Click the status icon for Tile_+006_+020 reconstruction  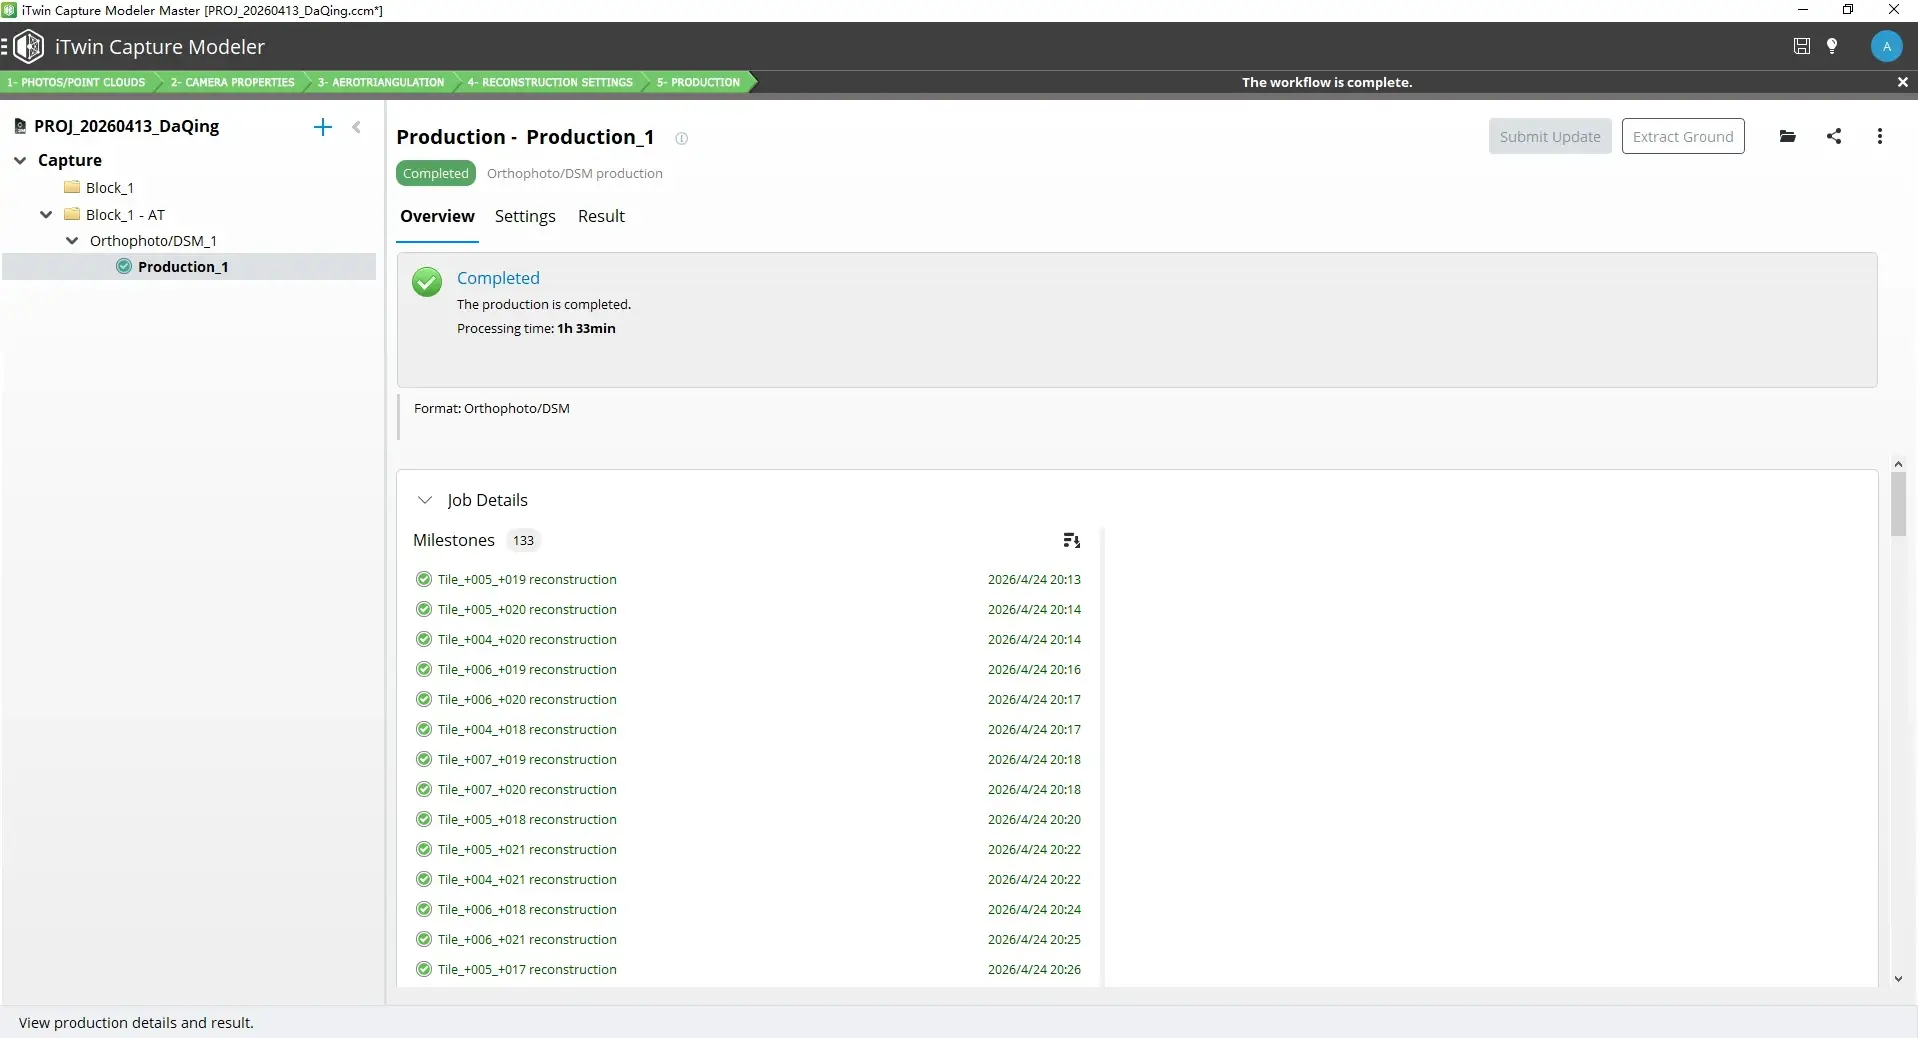[424, 699]
